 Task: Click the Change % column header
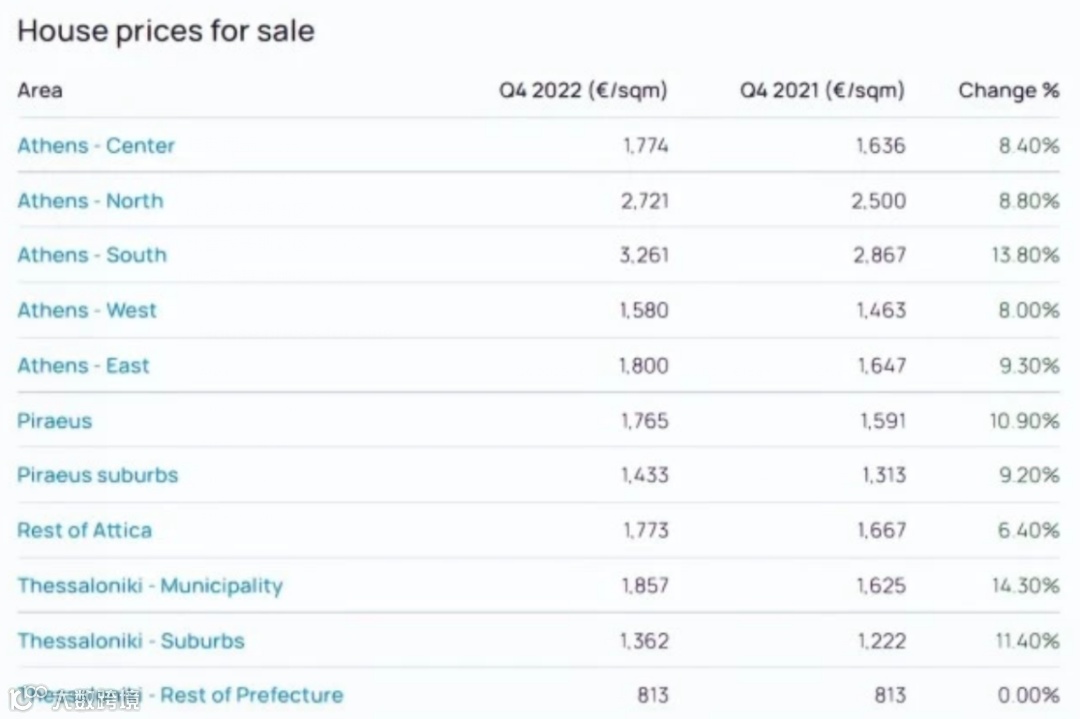1008,91
